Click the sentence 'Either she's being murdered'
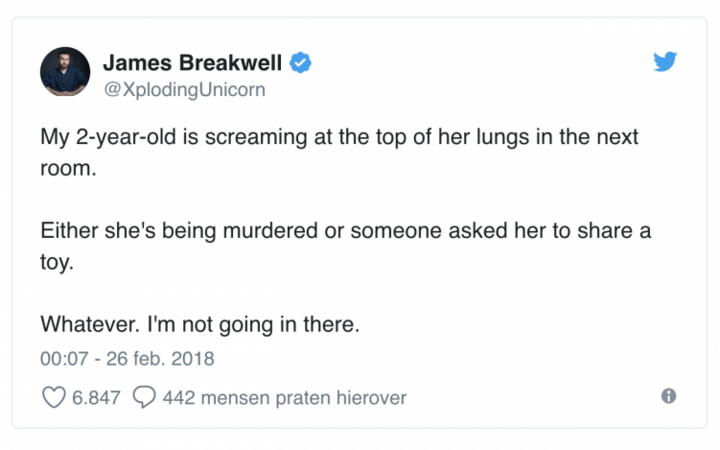The height and width of the screenshot is (450, 720). [179, 231]
